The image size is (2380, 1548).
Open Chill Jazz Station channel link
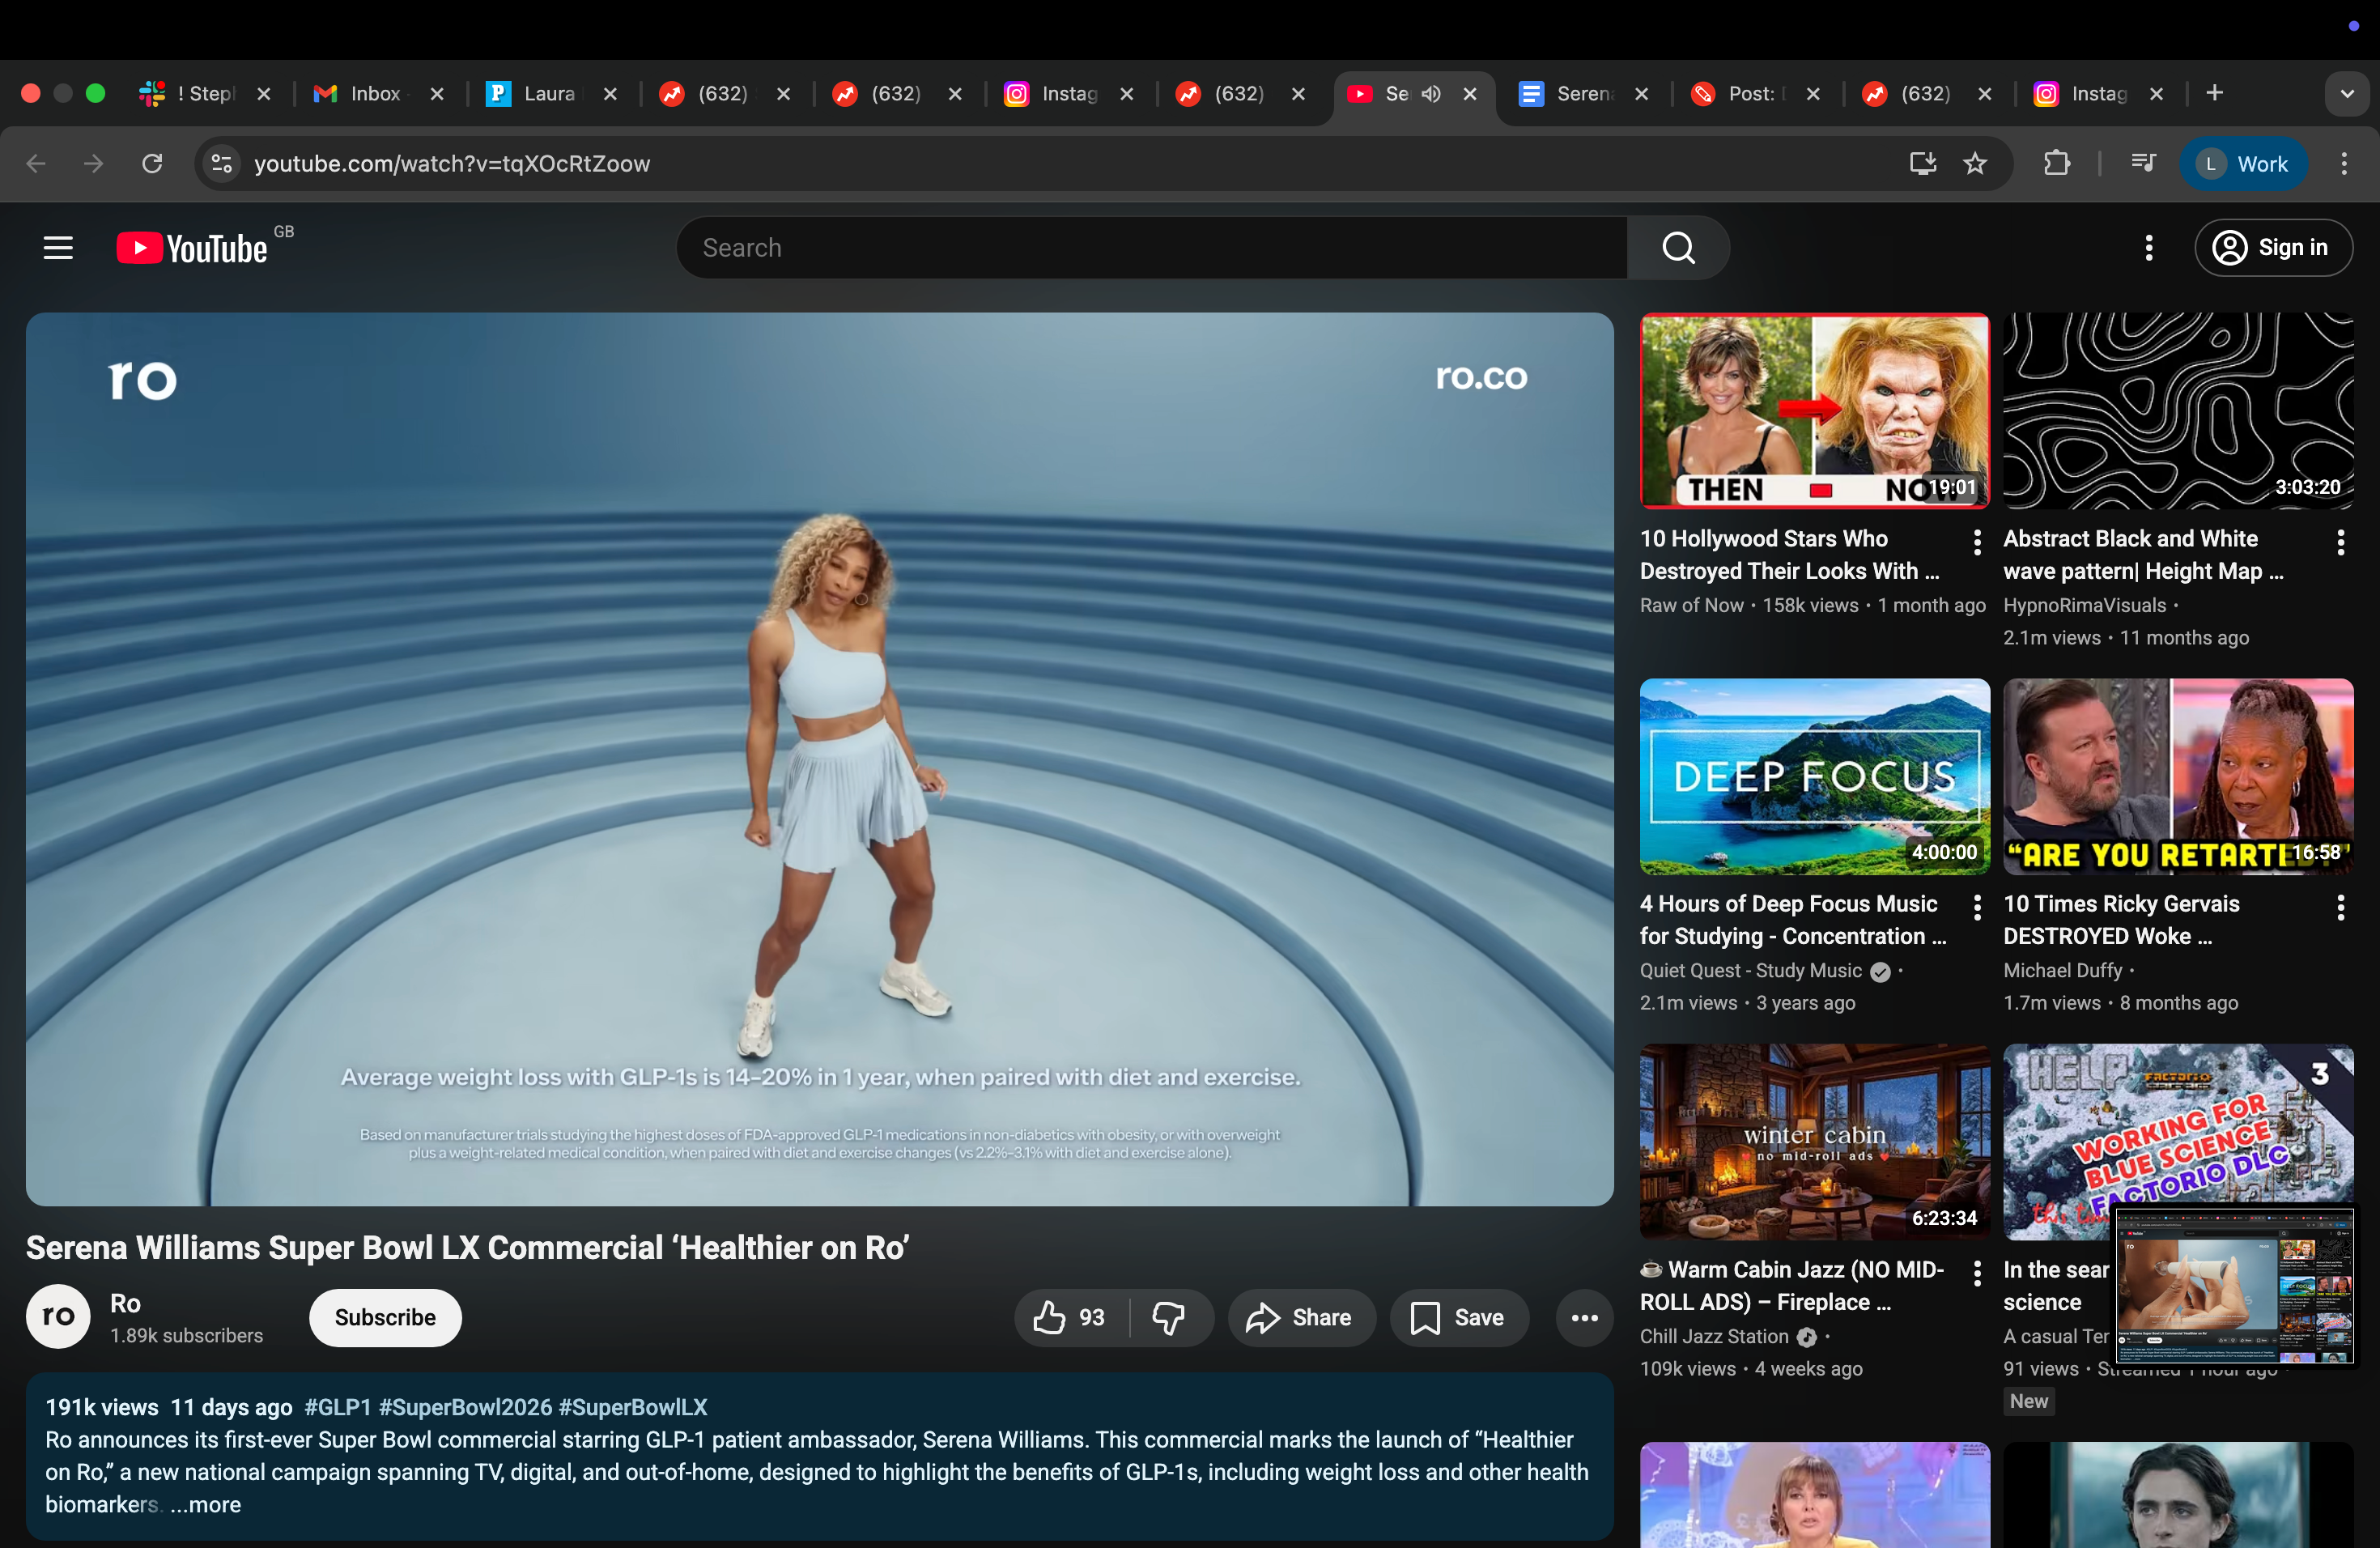[1714, 1336]
